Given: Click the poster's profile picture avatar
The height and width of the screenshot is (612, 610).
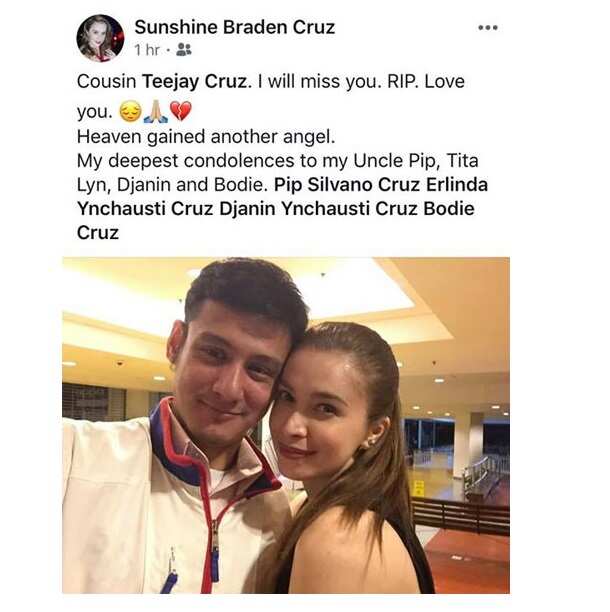Looking at the screenshot, I should 100,39.
